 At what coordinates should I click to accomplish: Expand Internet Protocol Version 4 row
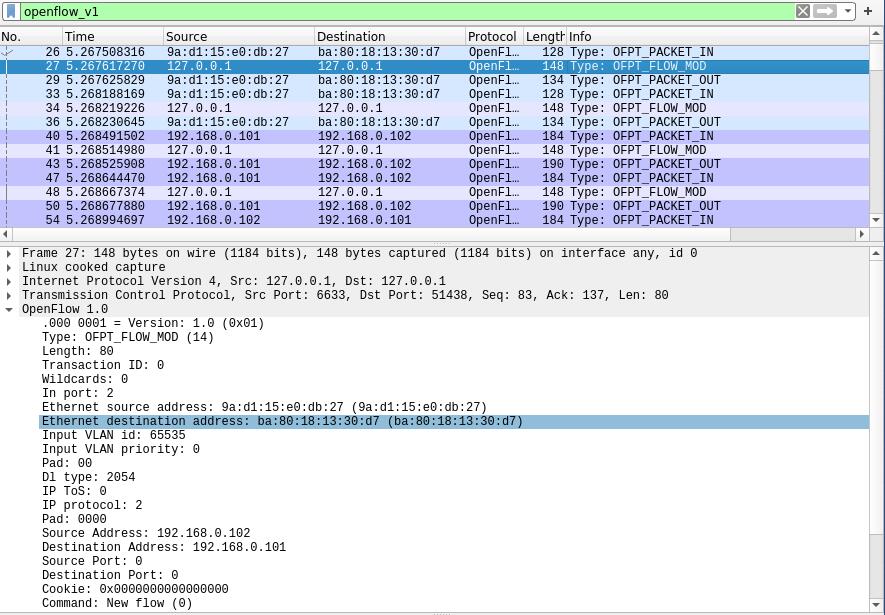(x=9, y=282)
